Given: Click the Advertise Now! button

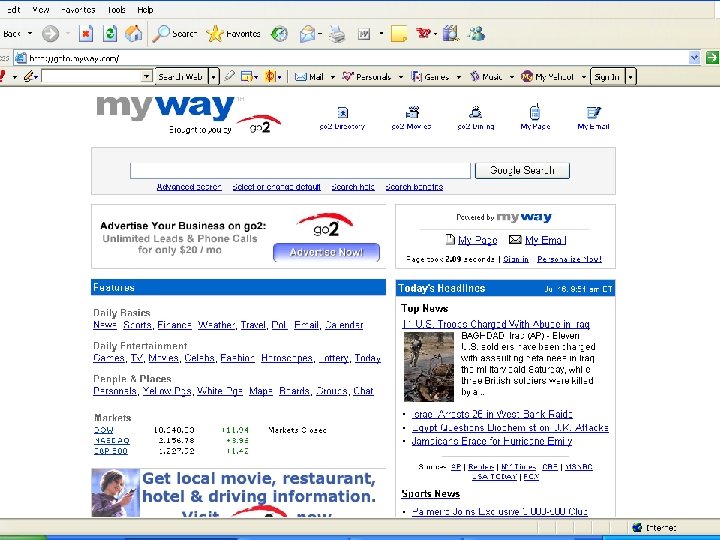Looking at the screenshot, I should (326, 252).
